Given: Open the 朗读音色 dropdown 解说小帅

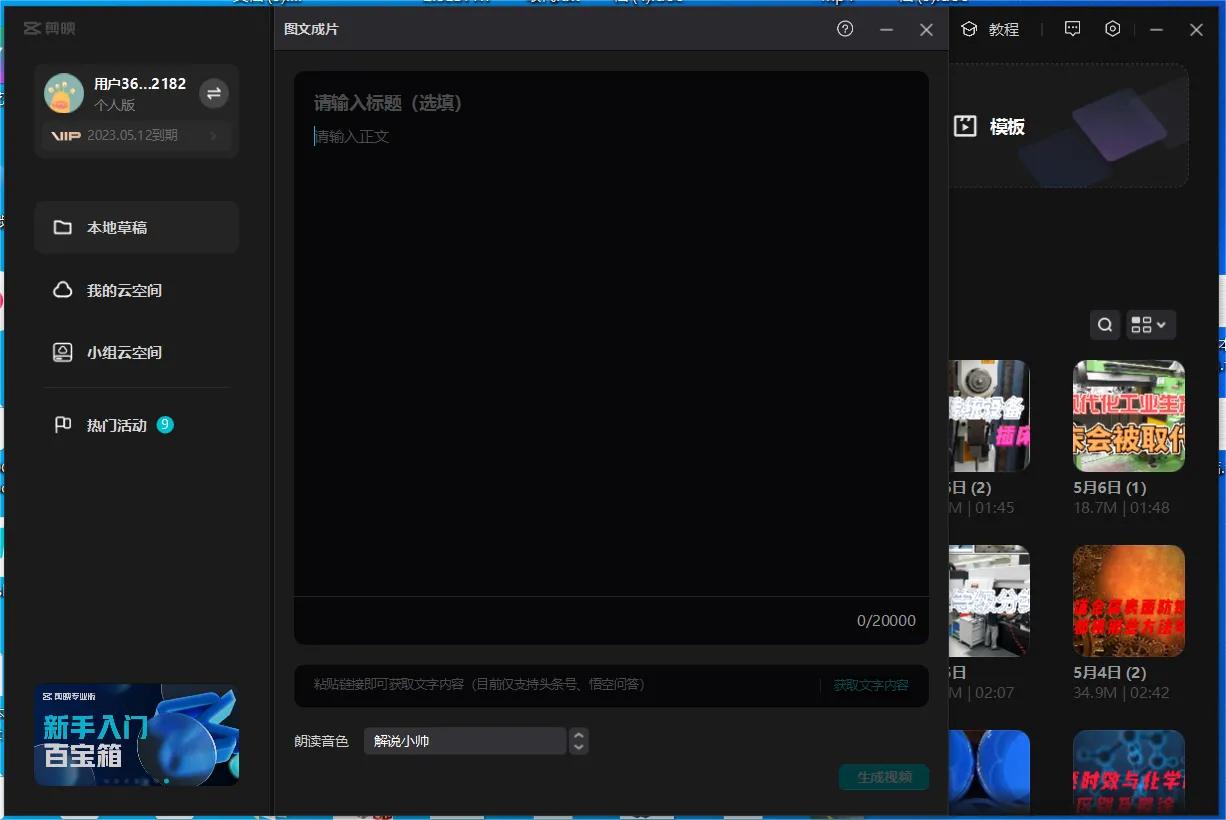Looking at the screenshot, I should pos(465,741).
